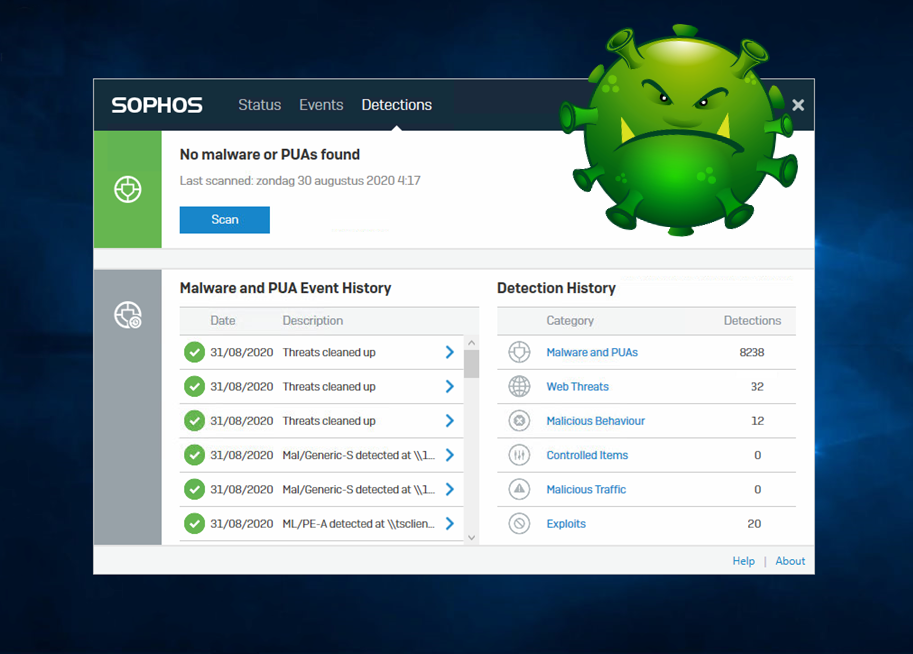Click the scan crosshair icon in green panel
913x654 pixels.
pyautogui.click(x=128, y=189)
